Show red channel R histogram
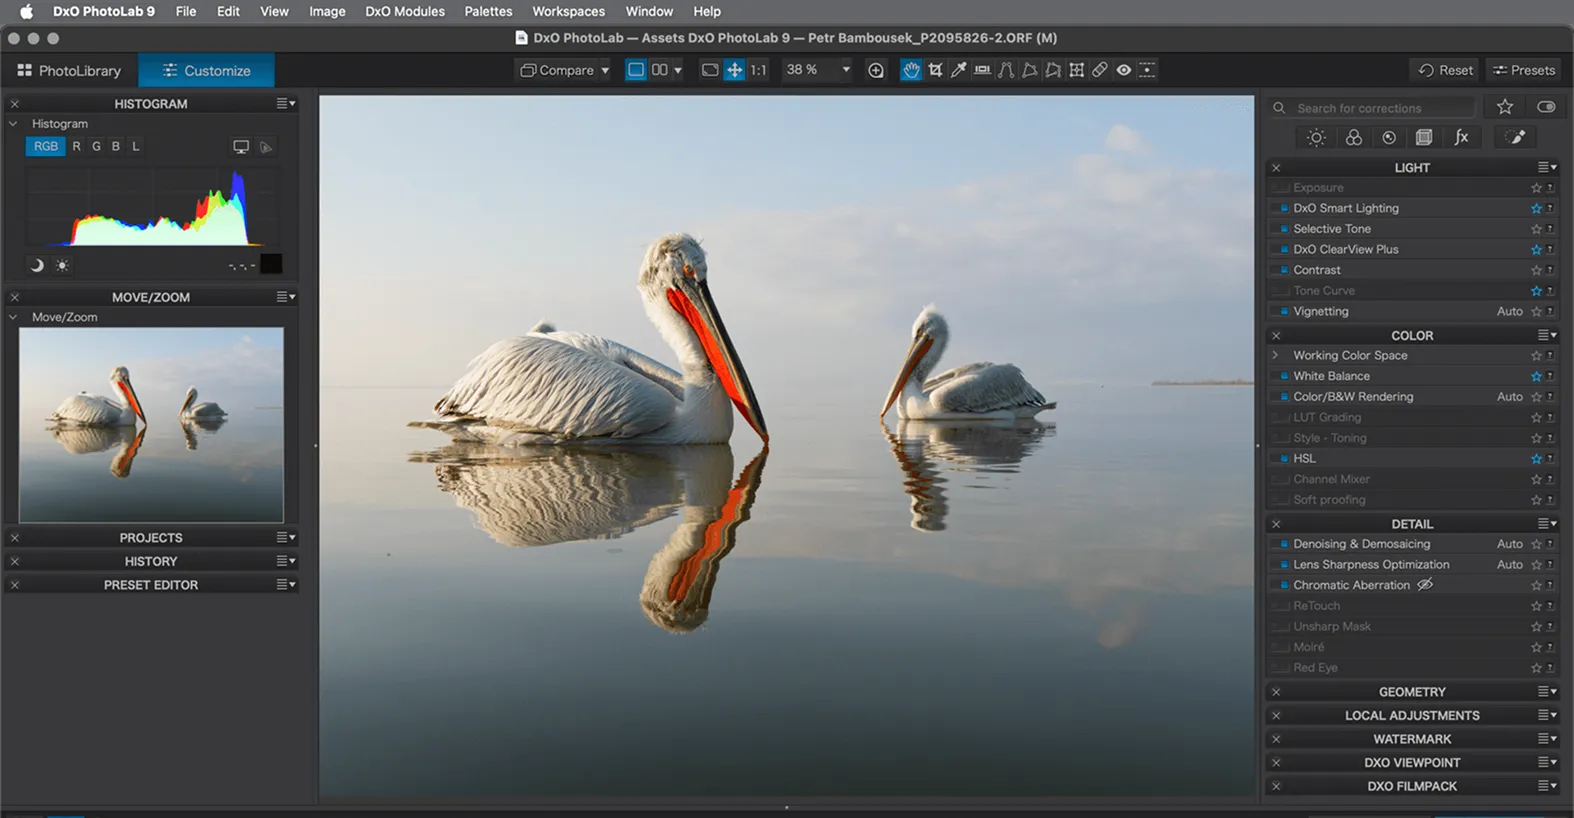The width and height of the screenshot is (1574, 818). (x=76, y=146)
